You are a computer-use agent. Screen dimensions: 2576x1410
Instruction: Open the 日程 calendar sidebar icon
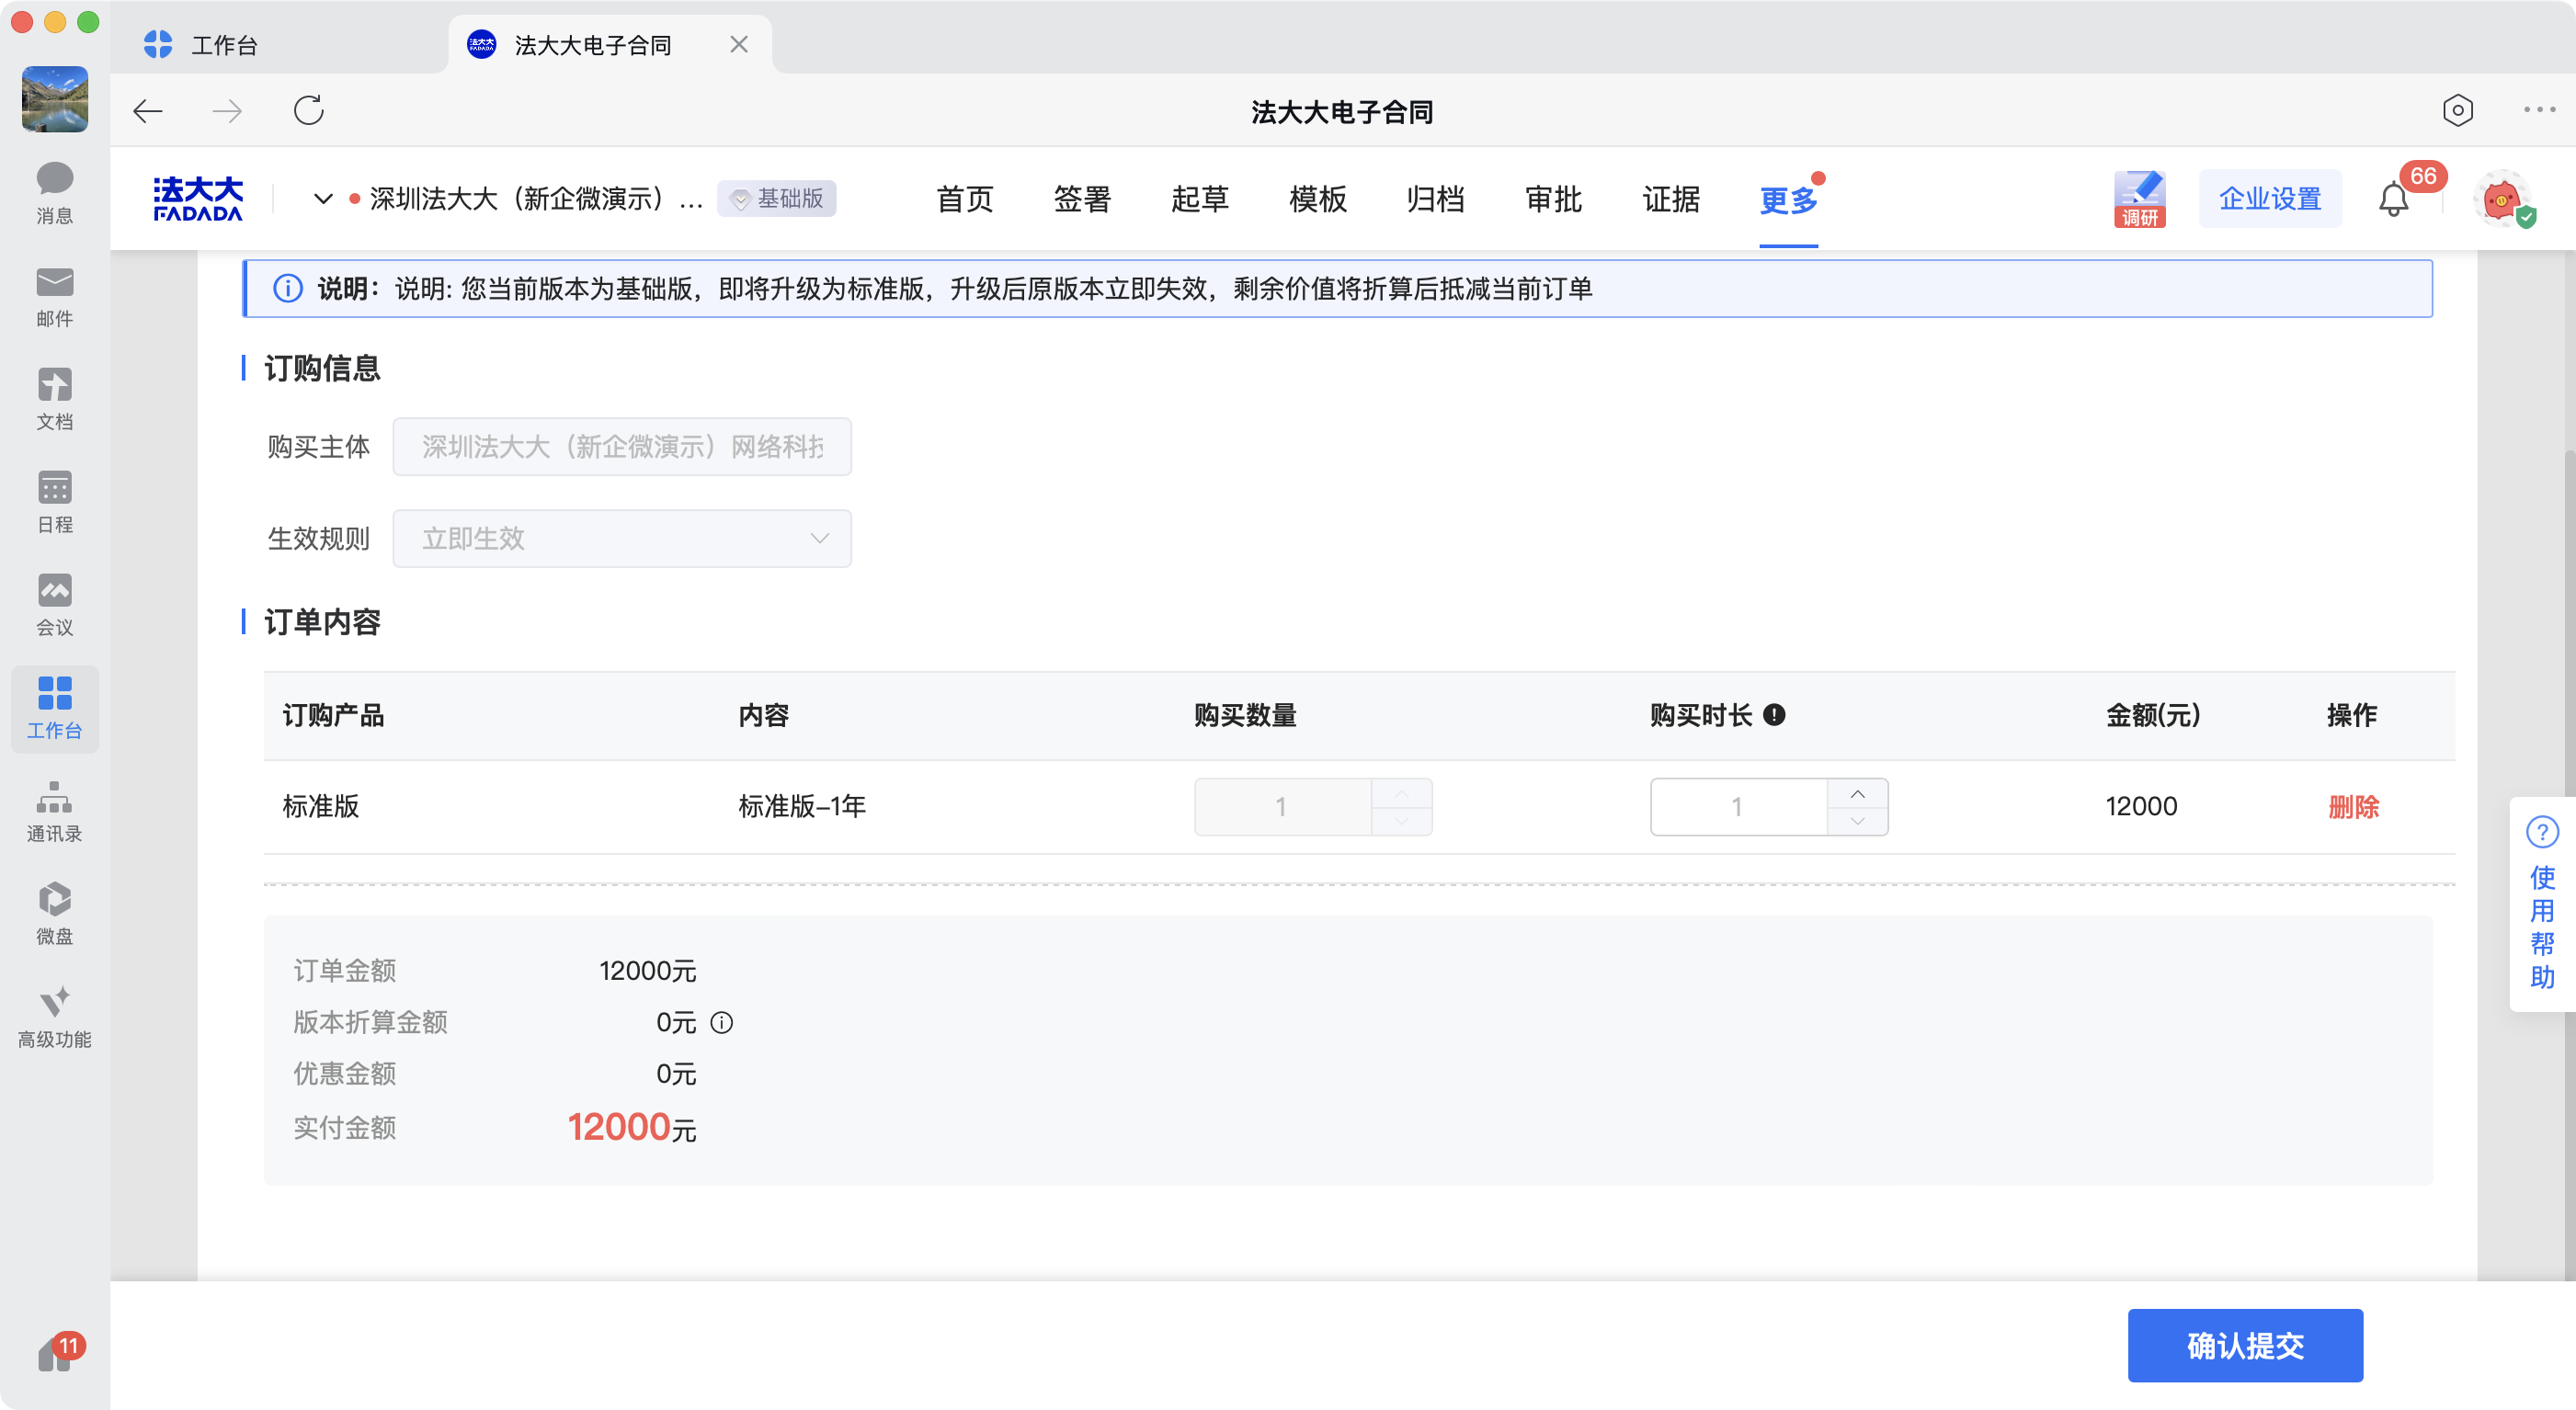54,502
